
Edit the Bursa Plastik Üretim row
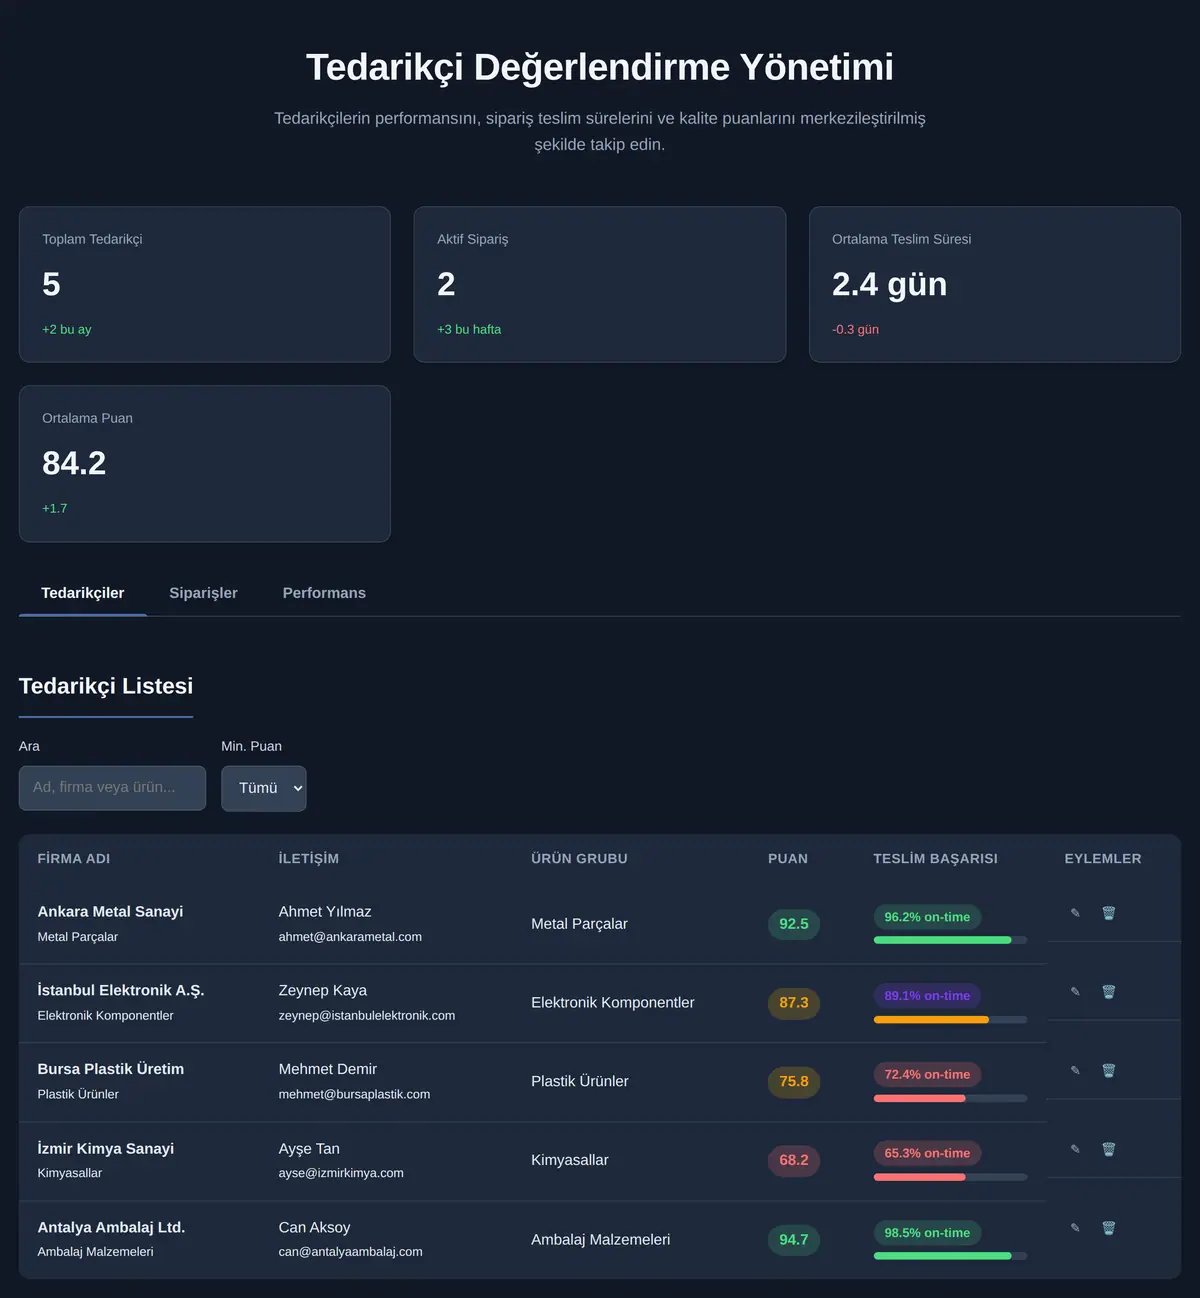coord(1075,1070)
